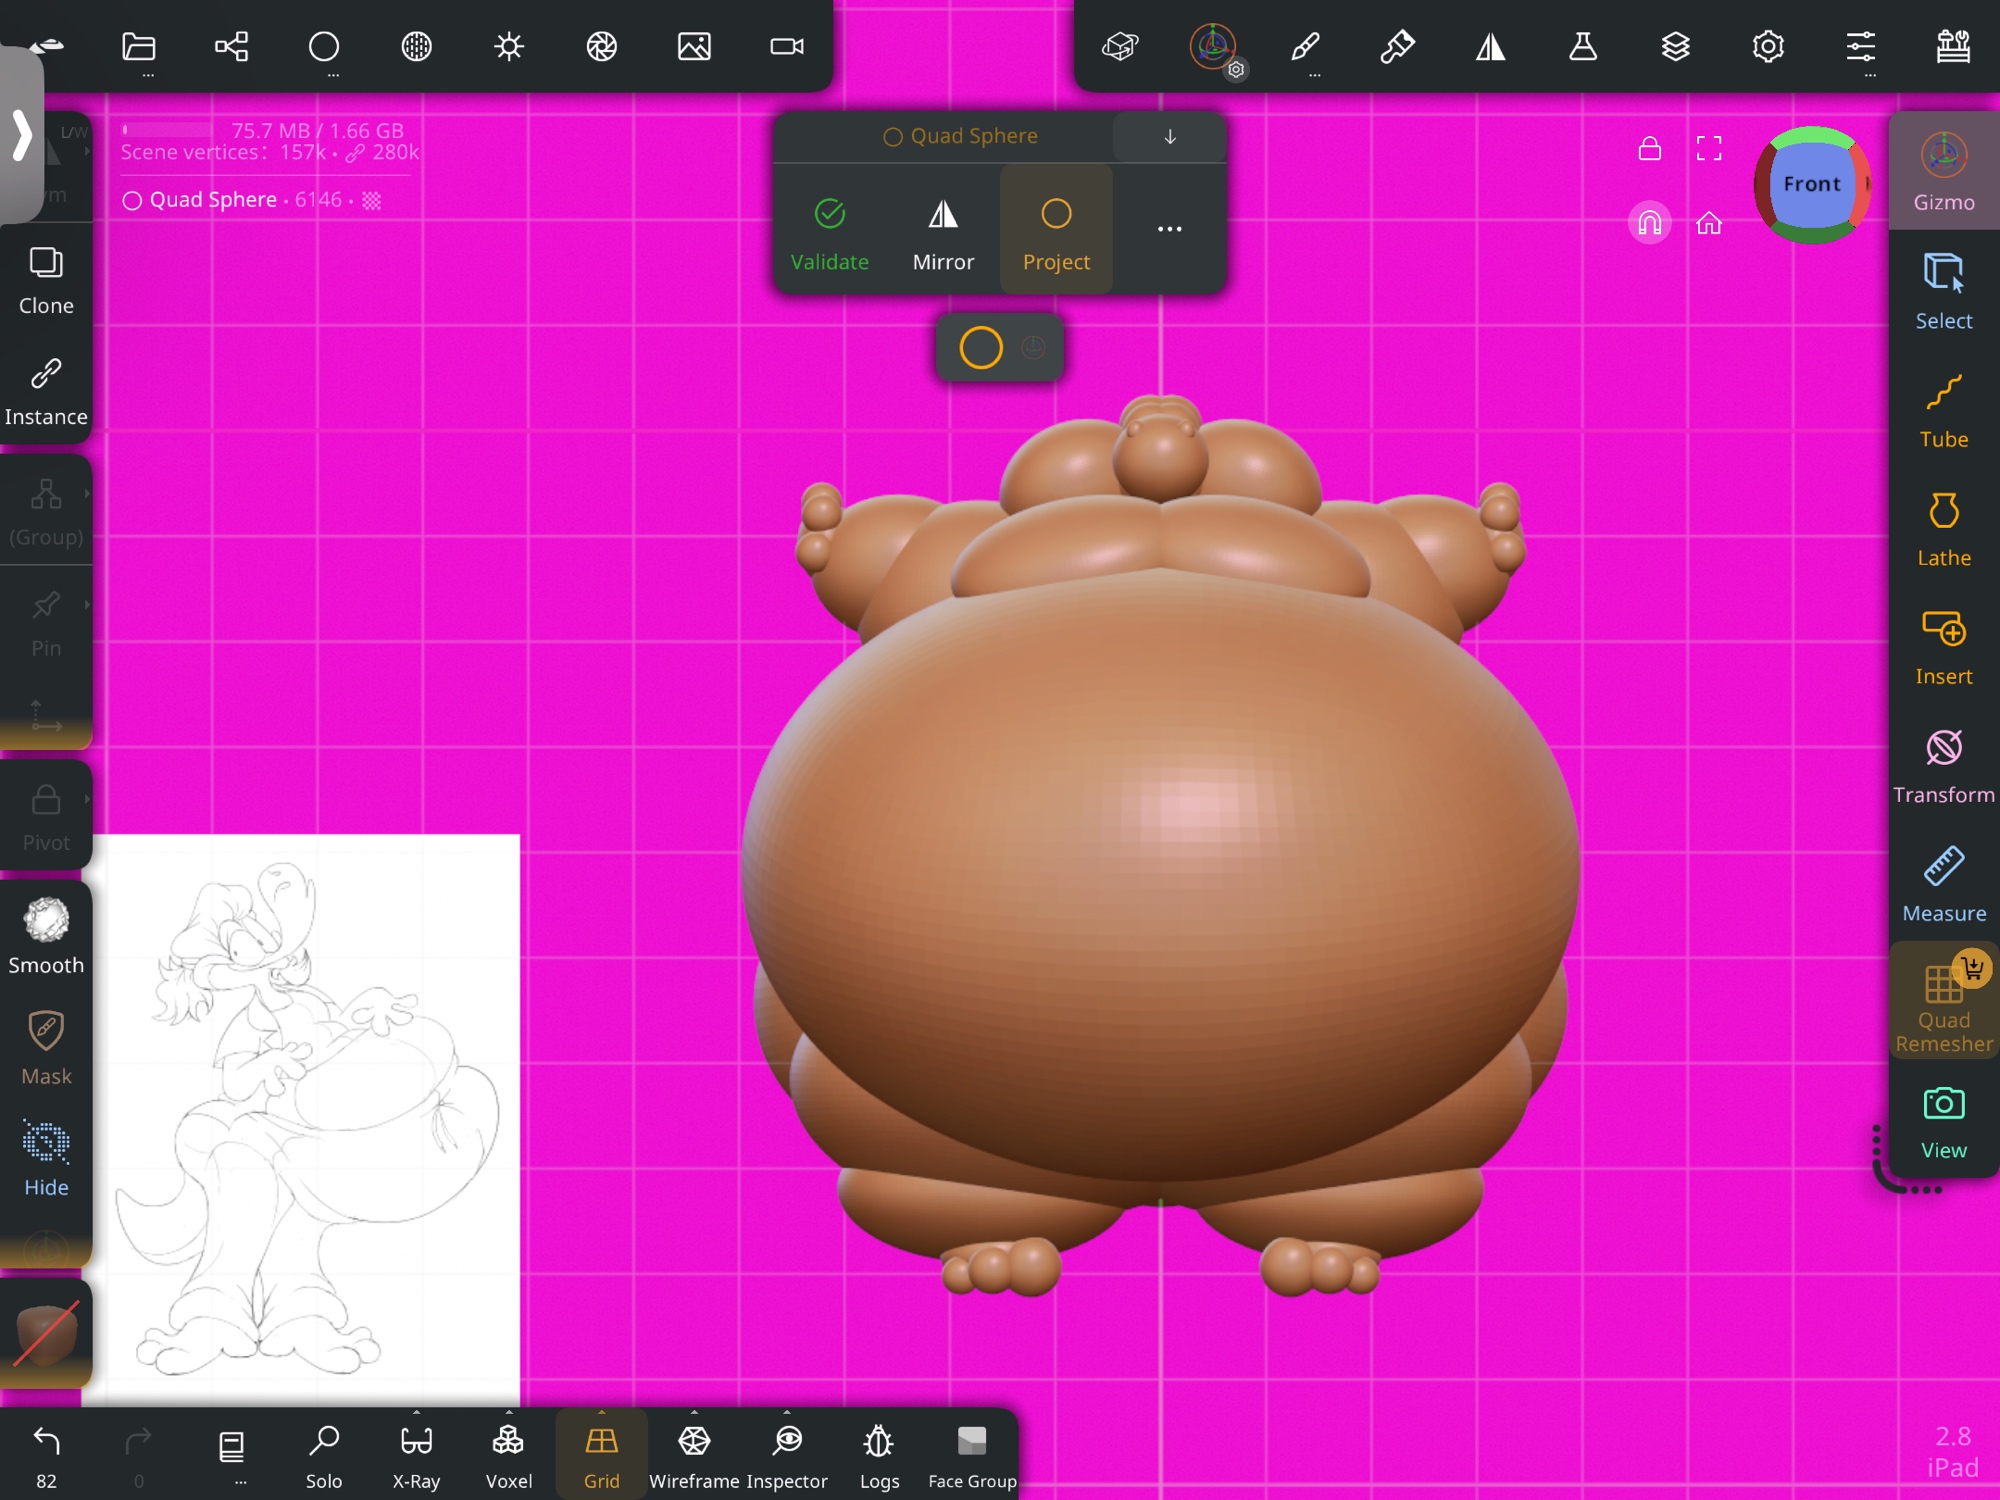Toggle X-Ray mode
2000x1500 pixels.
click(x=416, y=1455)
